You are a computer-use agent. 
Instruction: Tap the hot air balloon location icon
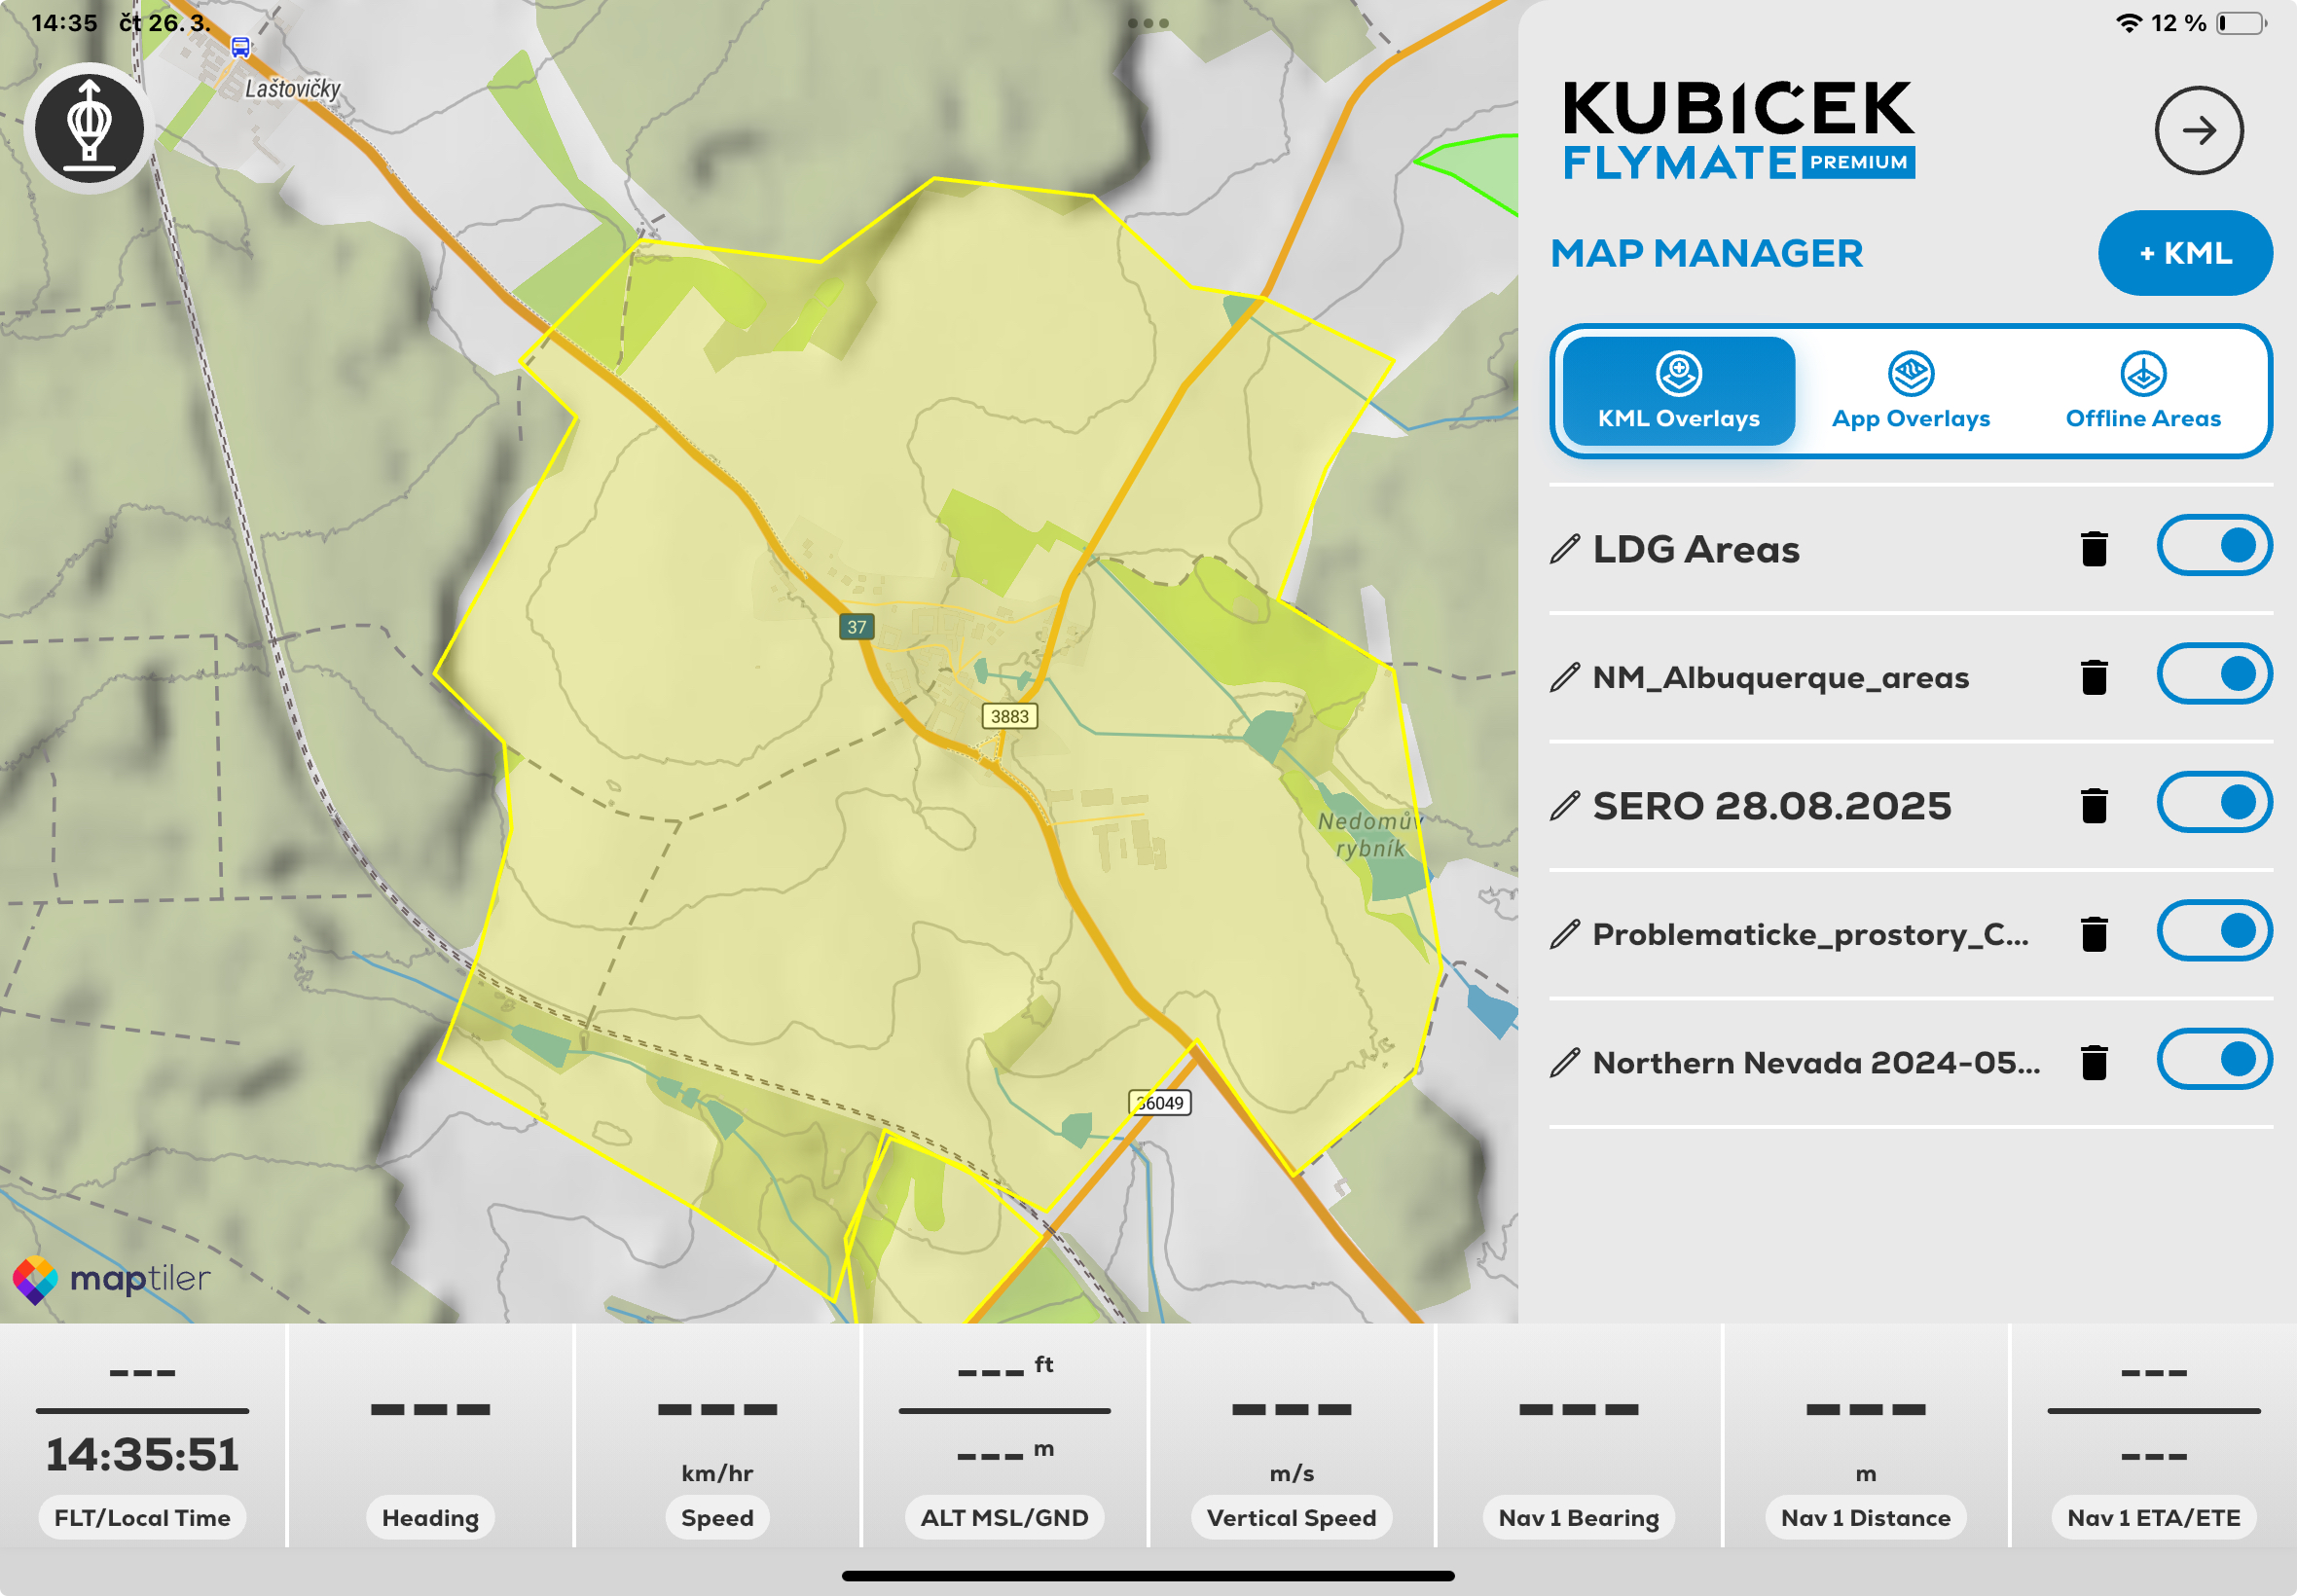click(89, 129)
